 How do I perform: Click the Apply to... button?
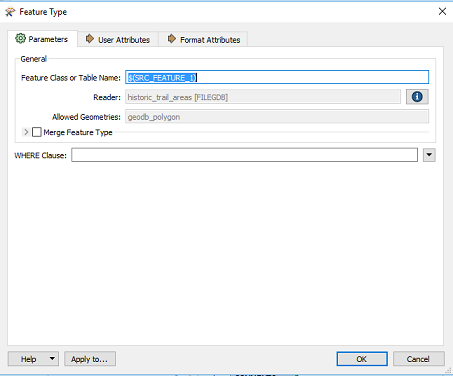point(90,359)
